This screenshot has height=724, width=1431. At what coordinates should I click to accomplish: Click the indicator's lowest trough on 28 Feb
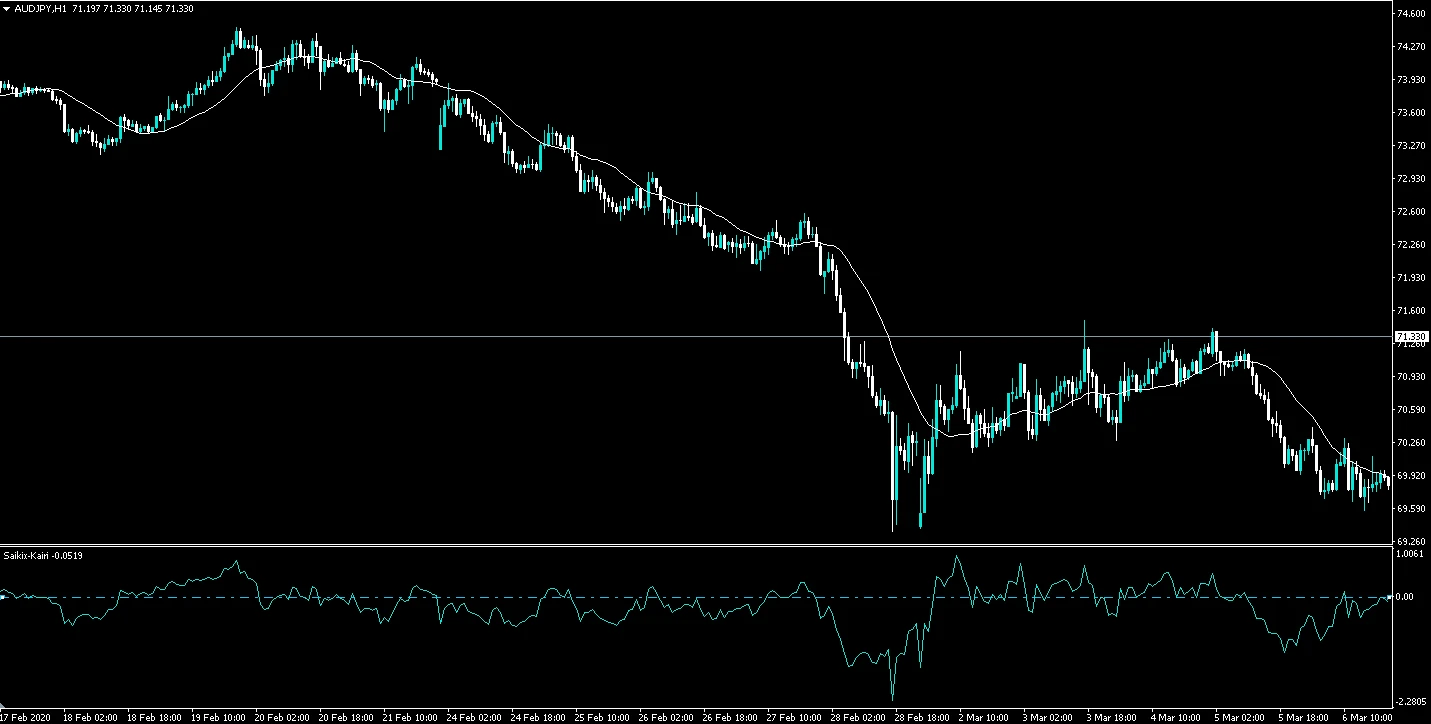[892, 698]
